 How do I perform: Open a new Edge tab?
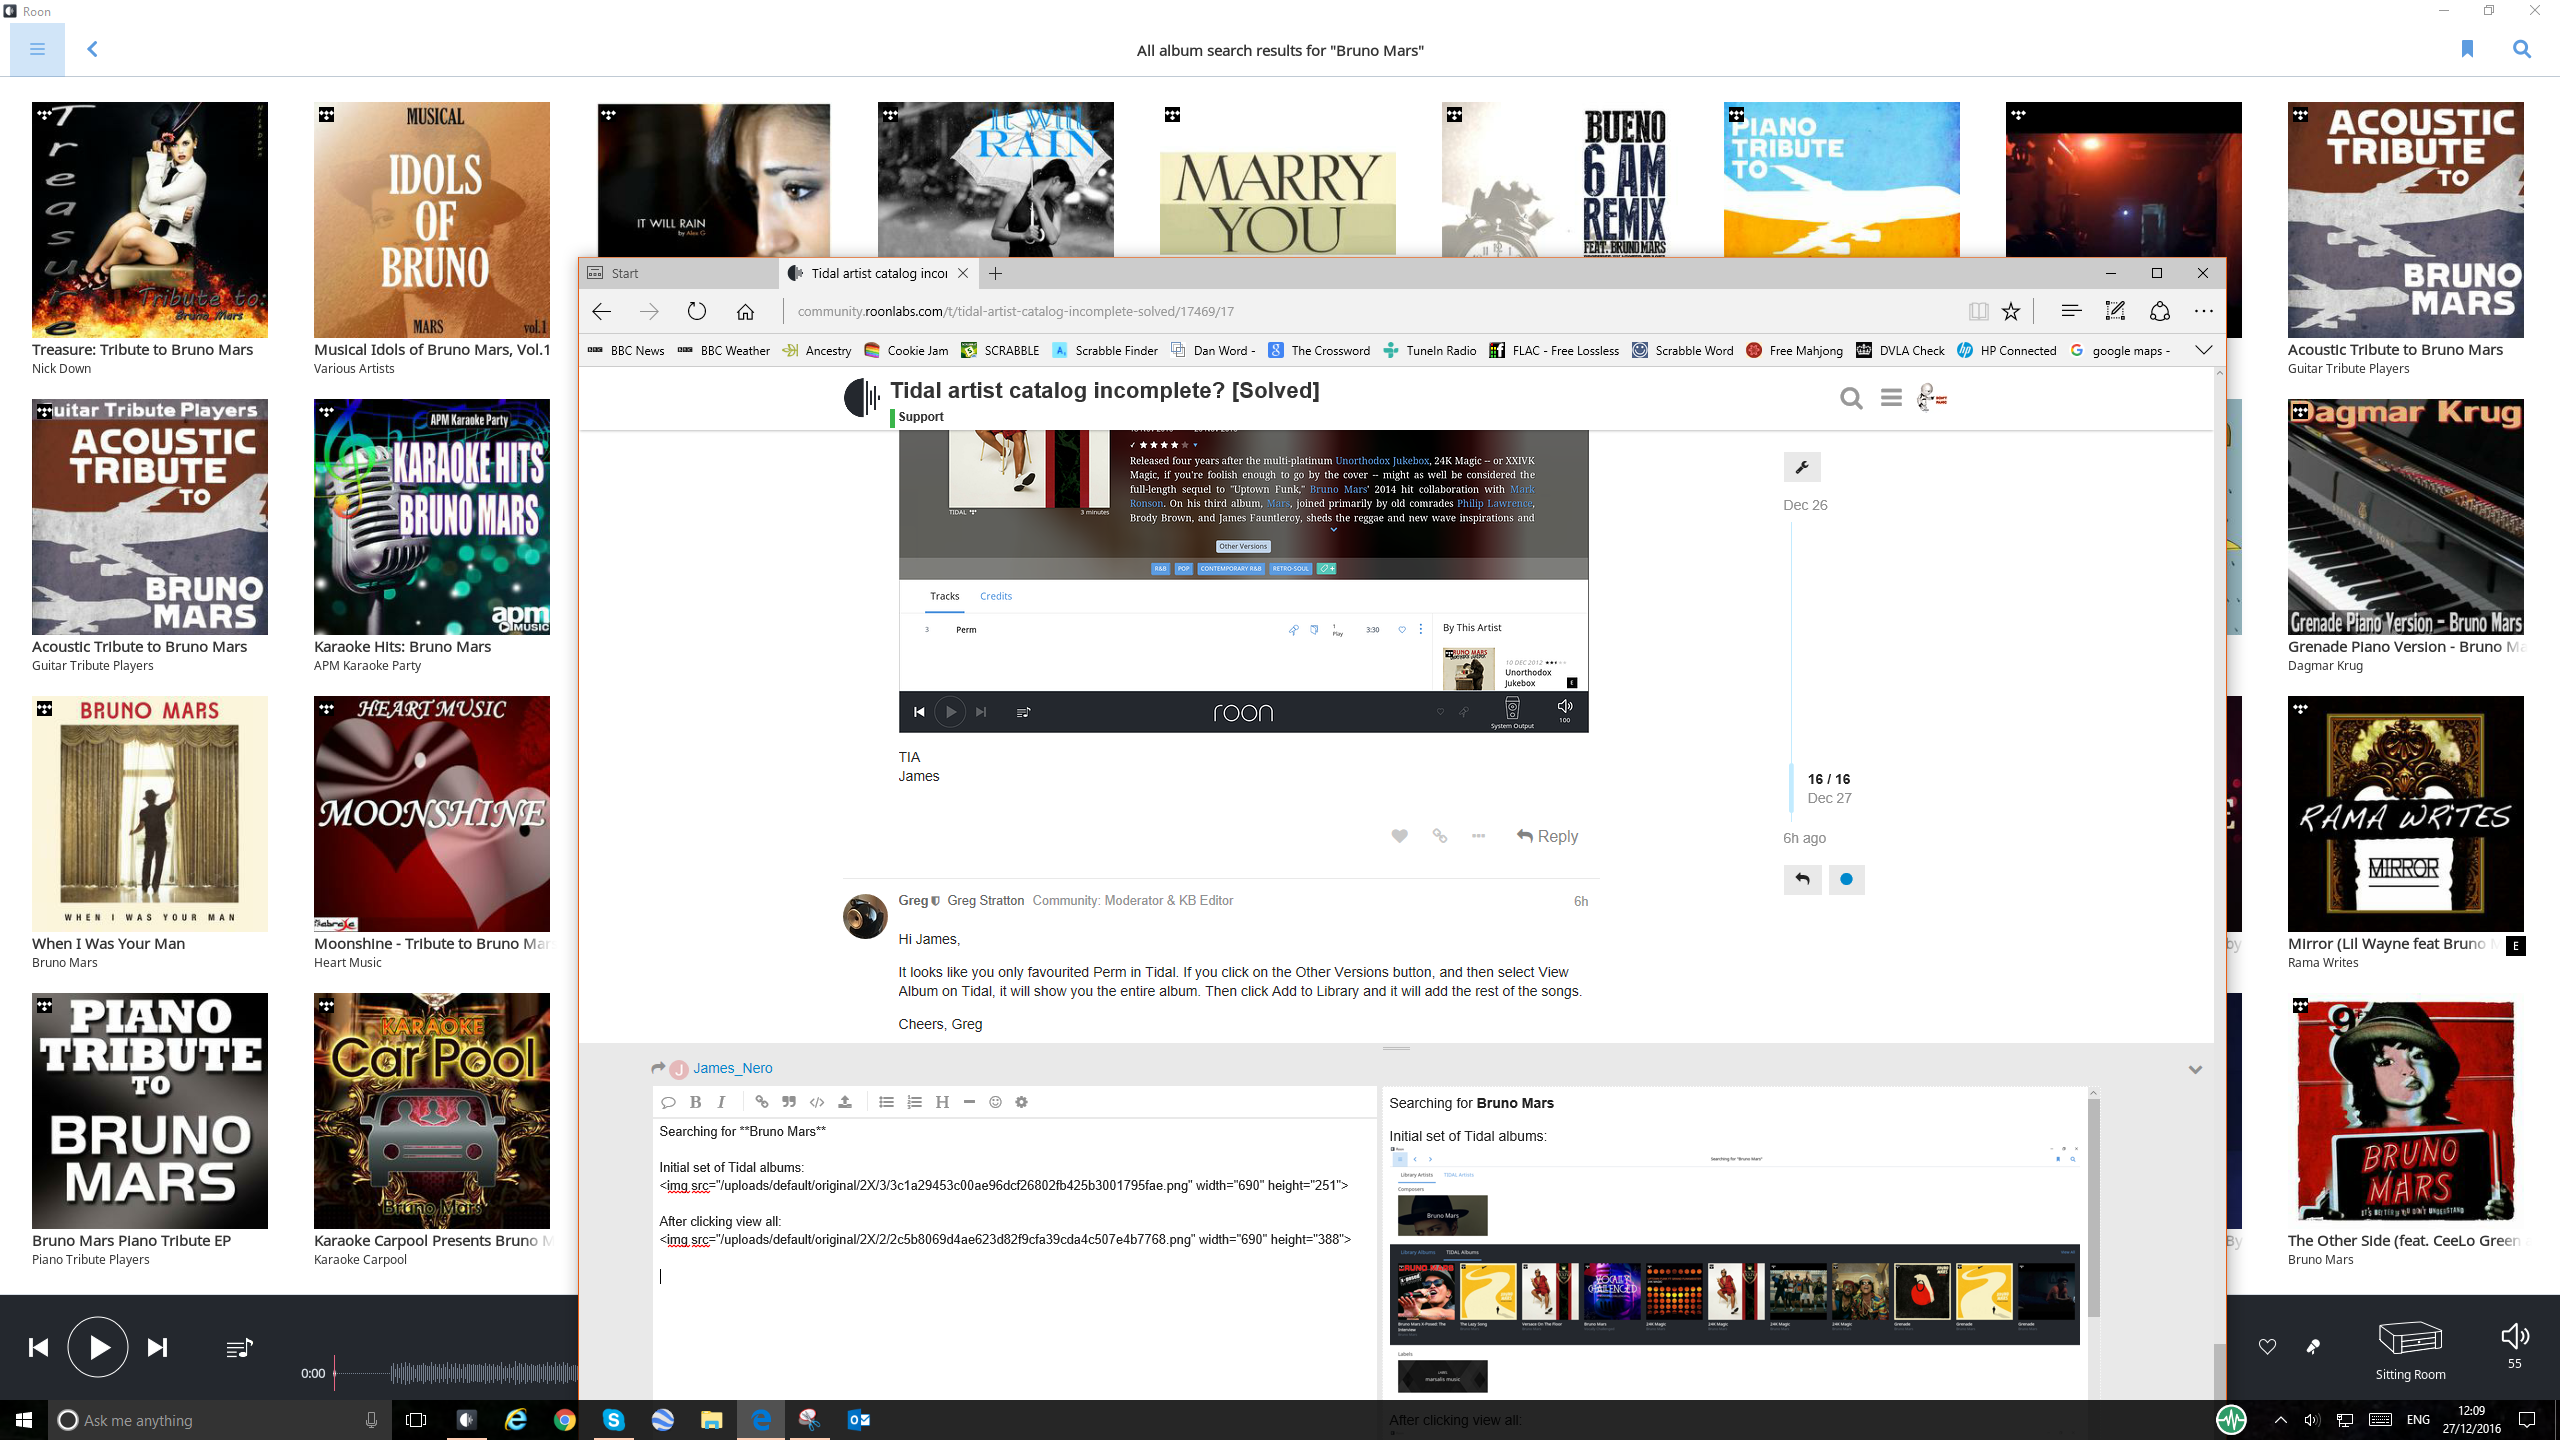(995, 273)
